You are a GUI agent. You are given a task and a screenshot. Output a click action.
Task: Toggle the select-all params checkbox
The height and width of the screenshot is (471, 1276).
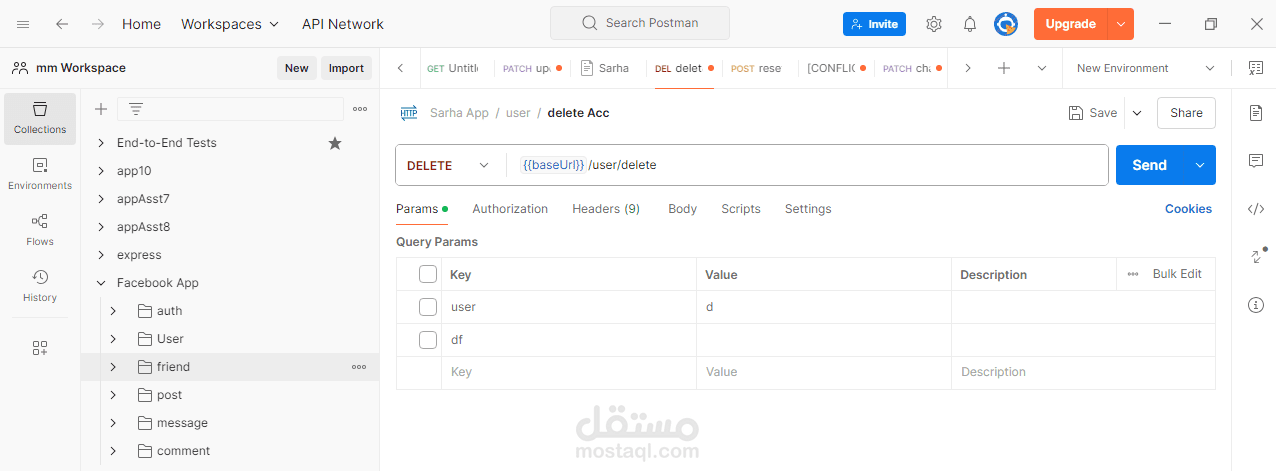coord(428,274)
